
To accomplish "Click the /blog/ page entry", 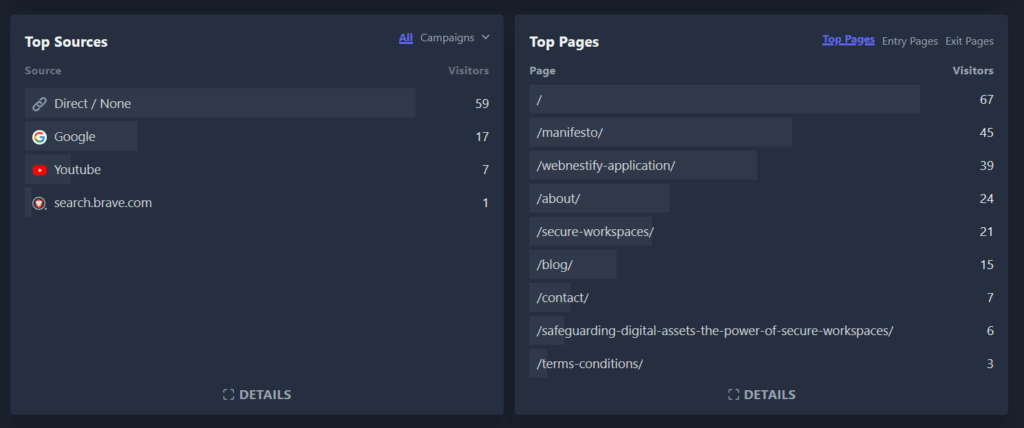I will 555,265.
